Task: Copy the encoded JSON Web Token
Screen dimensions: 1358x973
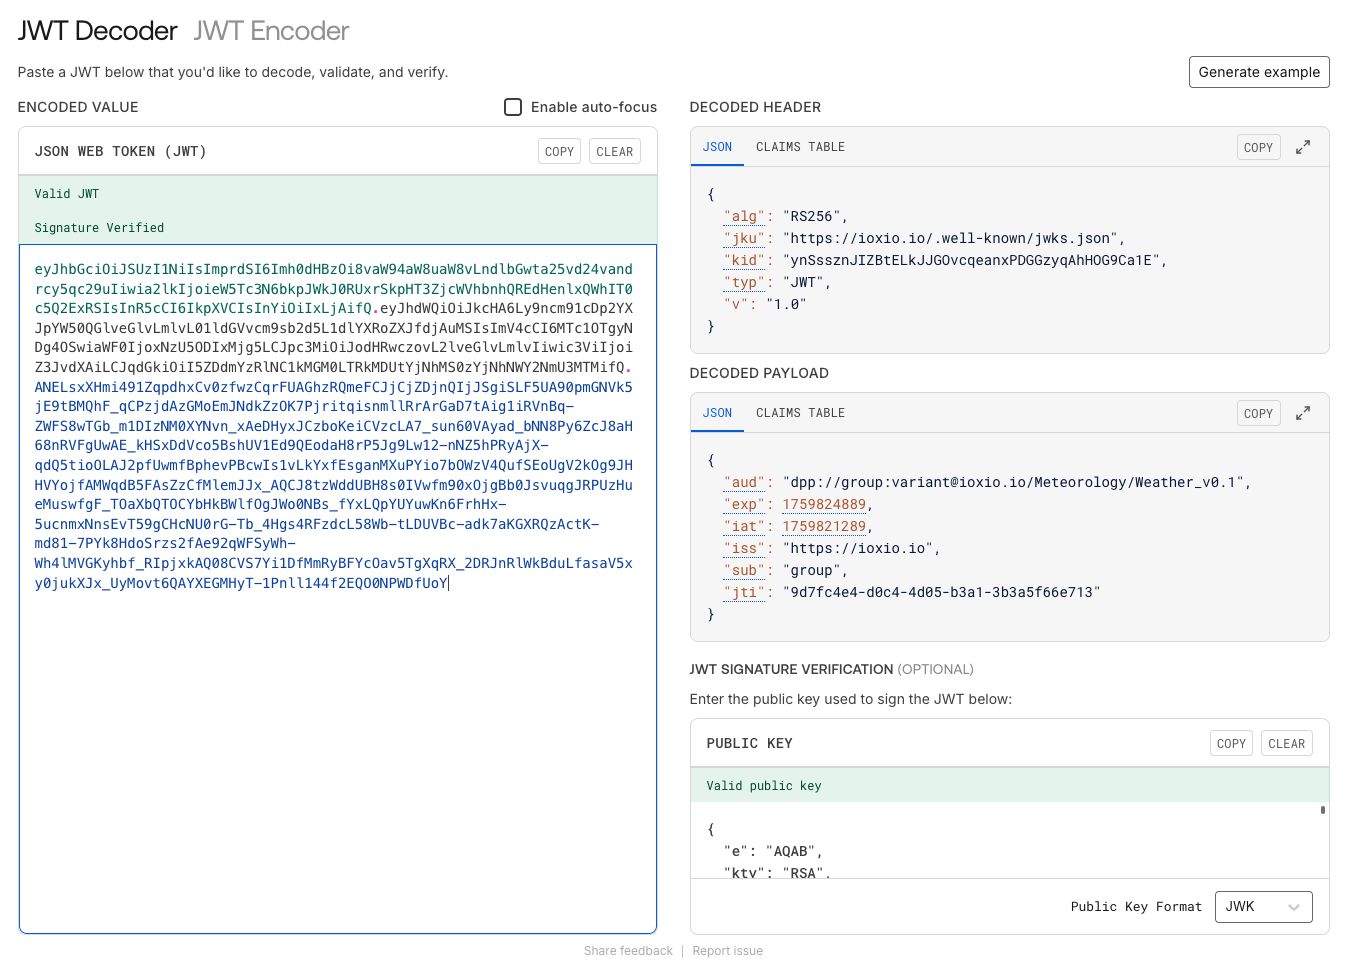Action: pyautogui.click(x=559, y=152)
